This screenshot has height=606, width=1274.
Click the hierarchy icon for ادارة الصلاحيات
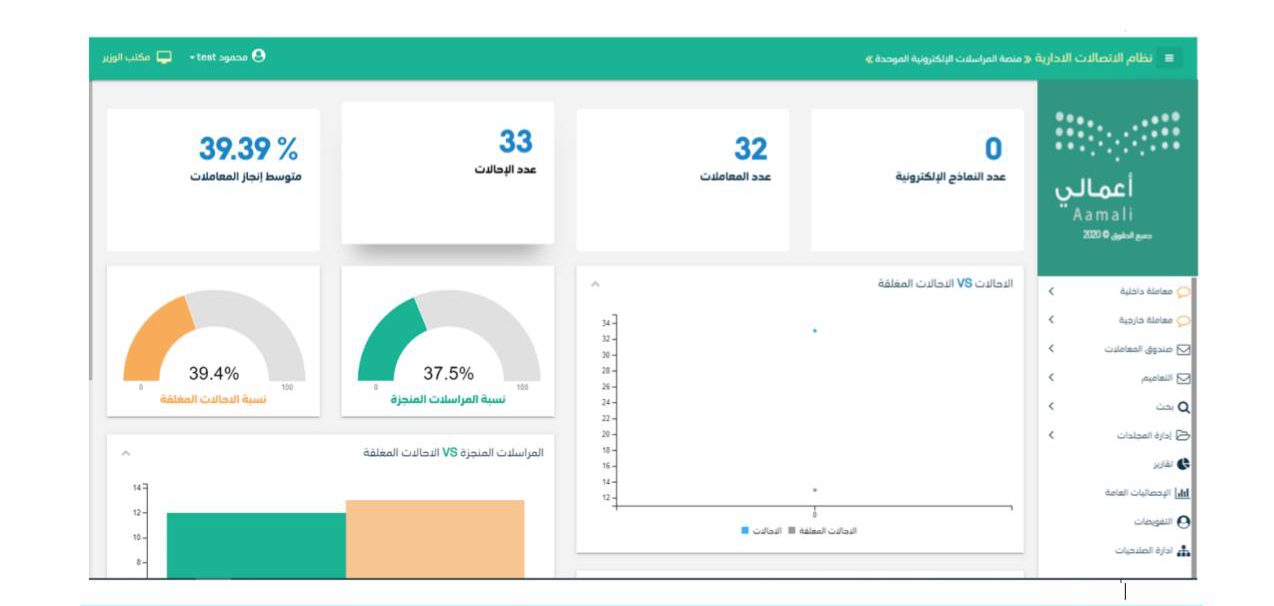point(1184,551)
